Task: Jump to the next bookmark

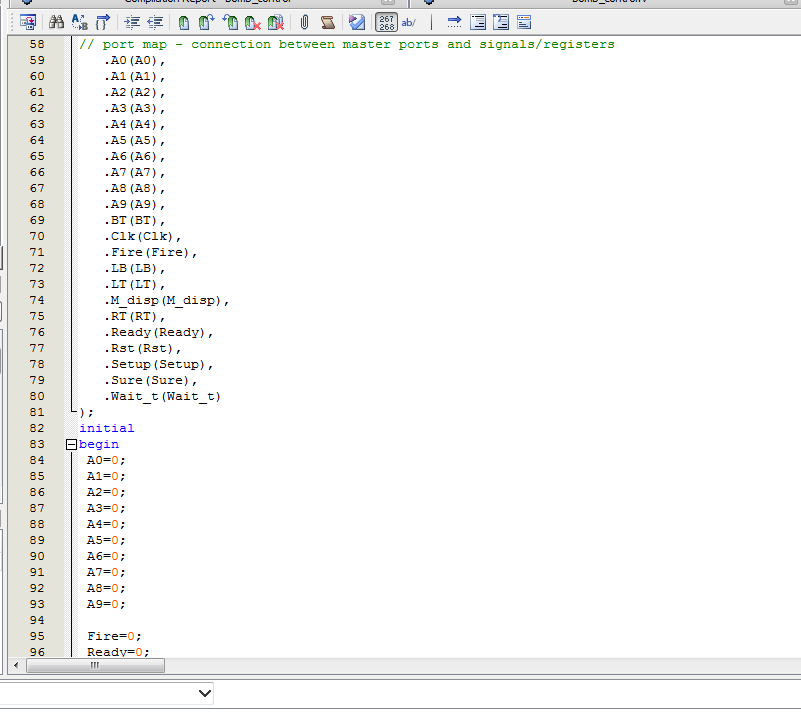Action: tap(206, 22)
